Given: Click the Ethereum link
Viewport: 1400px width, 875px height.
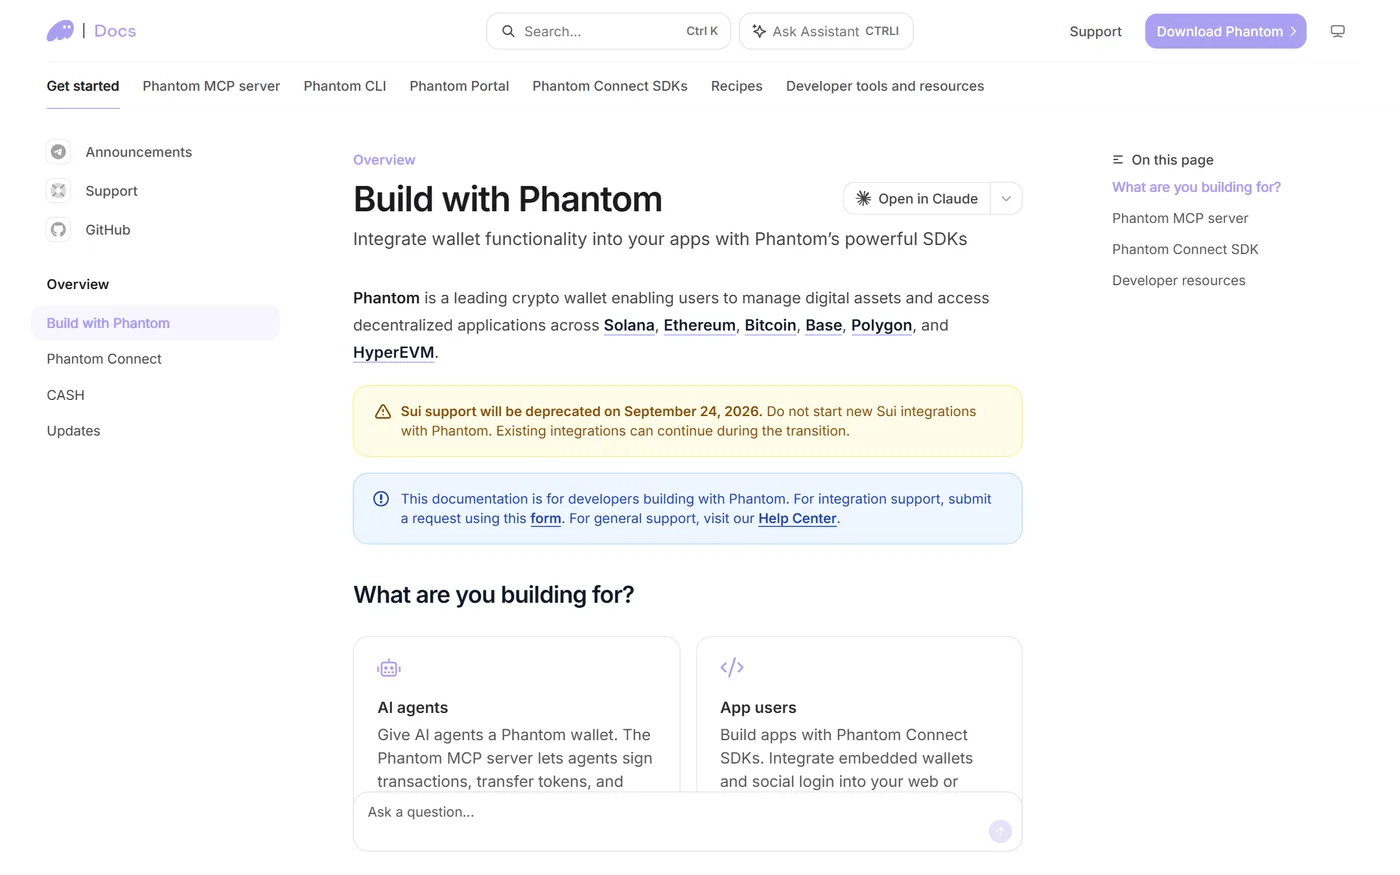Looking at the screenshot, I should (x=700, y=325).
